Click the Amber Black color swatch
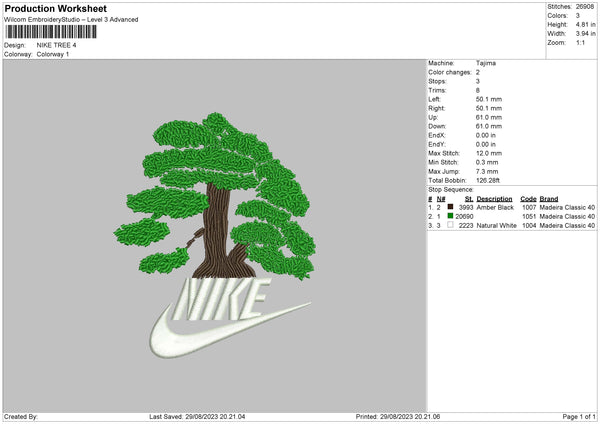Viewport: 600px width, 424px height. [x=451, y=207]
